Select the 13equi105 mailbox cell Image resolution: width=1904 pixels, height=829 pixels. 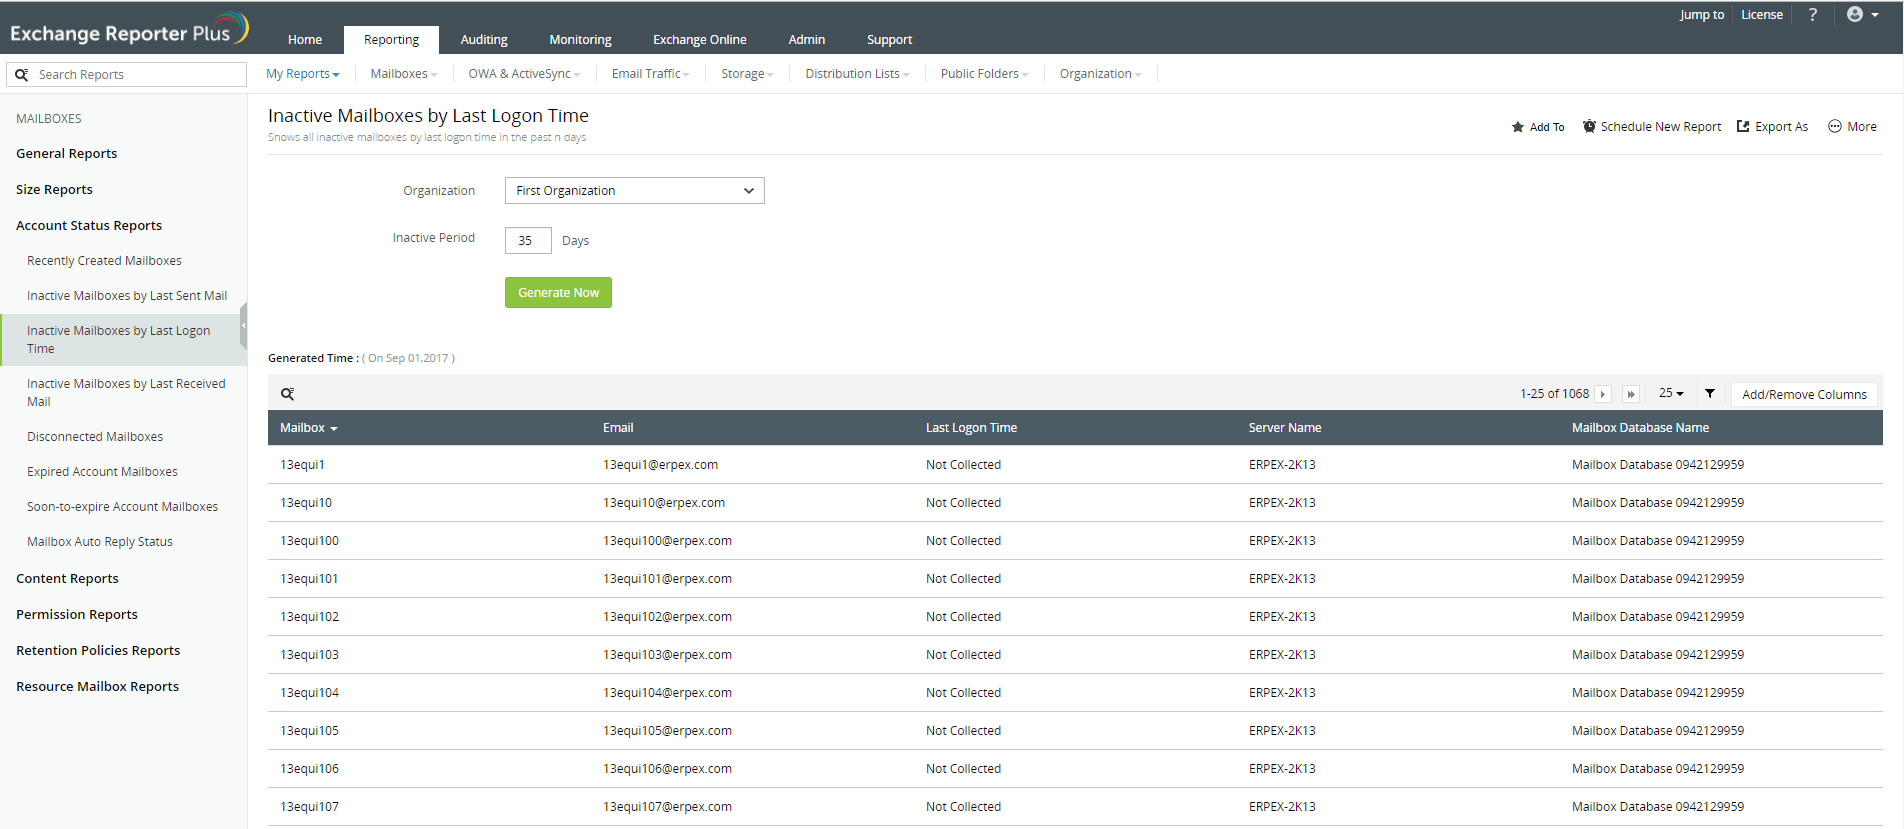[x=309, y=731]
